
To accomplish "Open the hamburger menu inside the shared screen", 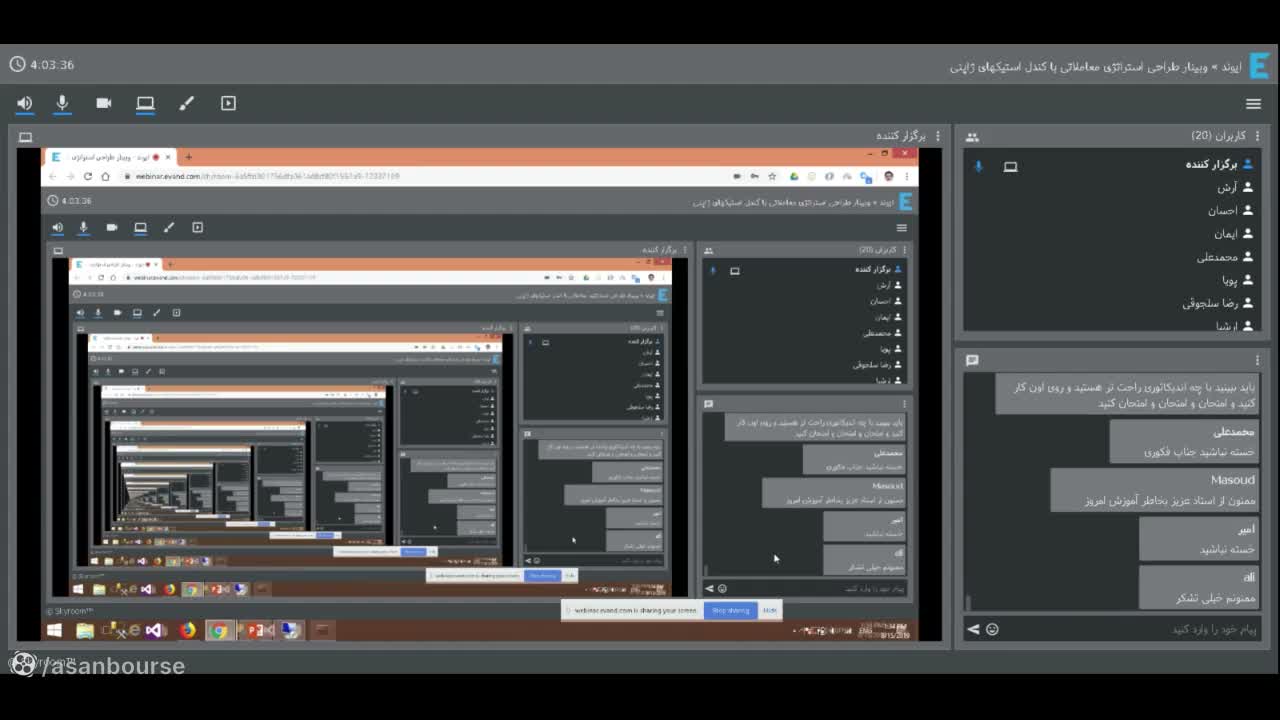I will coord(901,227).
